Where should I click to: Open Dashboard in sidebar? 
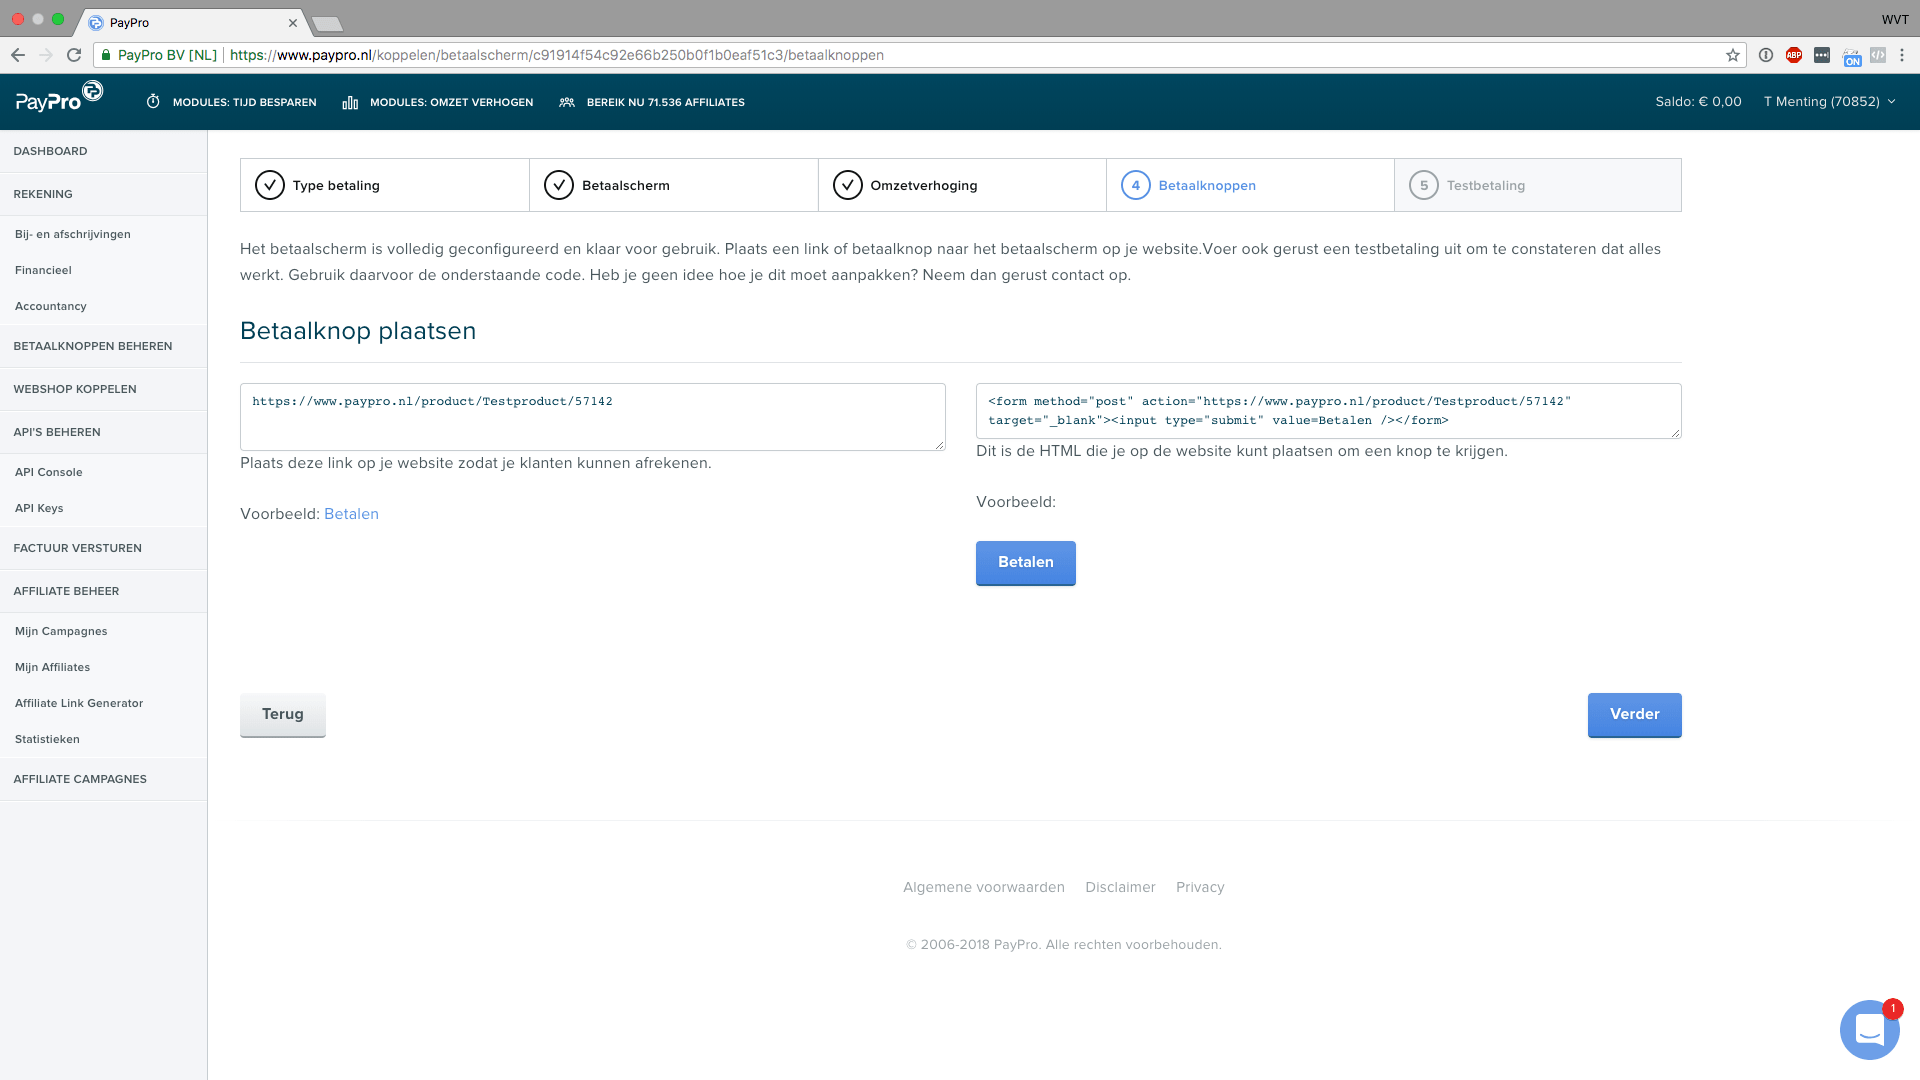point(104,151)
